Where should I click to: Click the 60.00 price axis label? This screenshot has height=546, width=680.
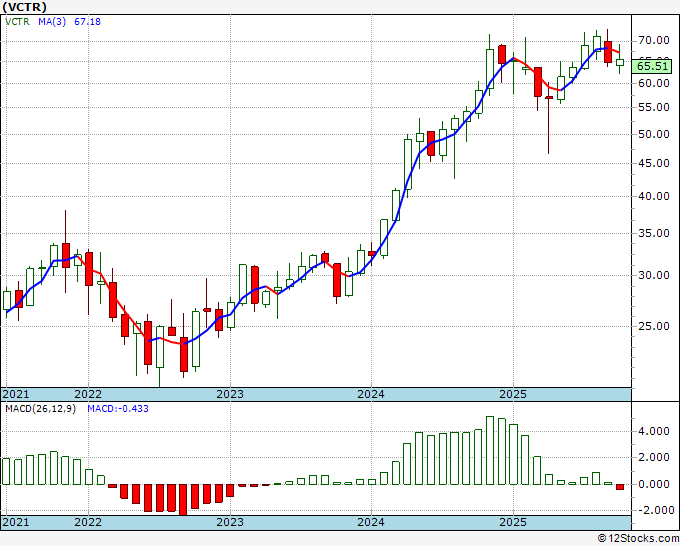pyautogui.click(x=654, y=83)
